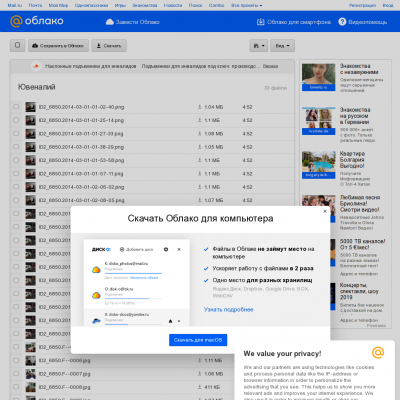
Task: Toggle the select-all checkbox button in the toolbar
Action: click(18, 45)
